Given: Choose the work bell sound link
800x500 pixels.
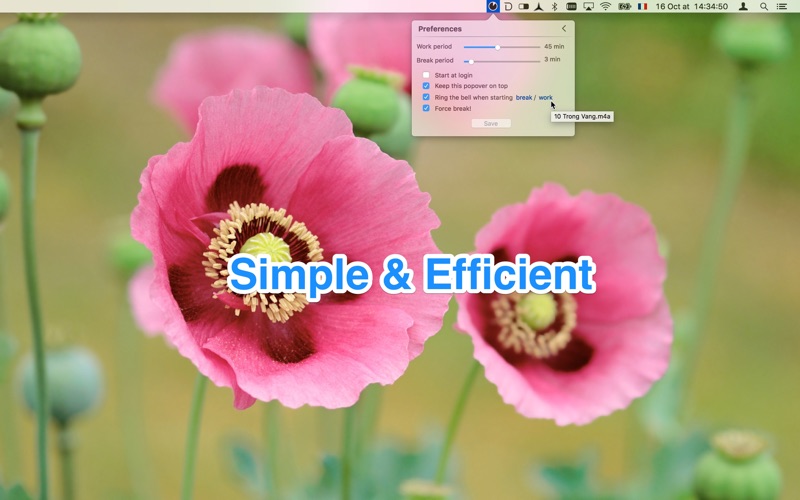Looking at the screenshot, I should (x=545, y=97).
